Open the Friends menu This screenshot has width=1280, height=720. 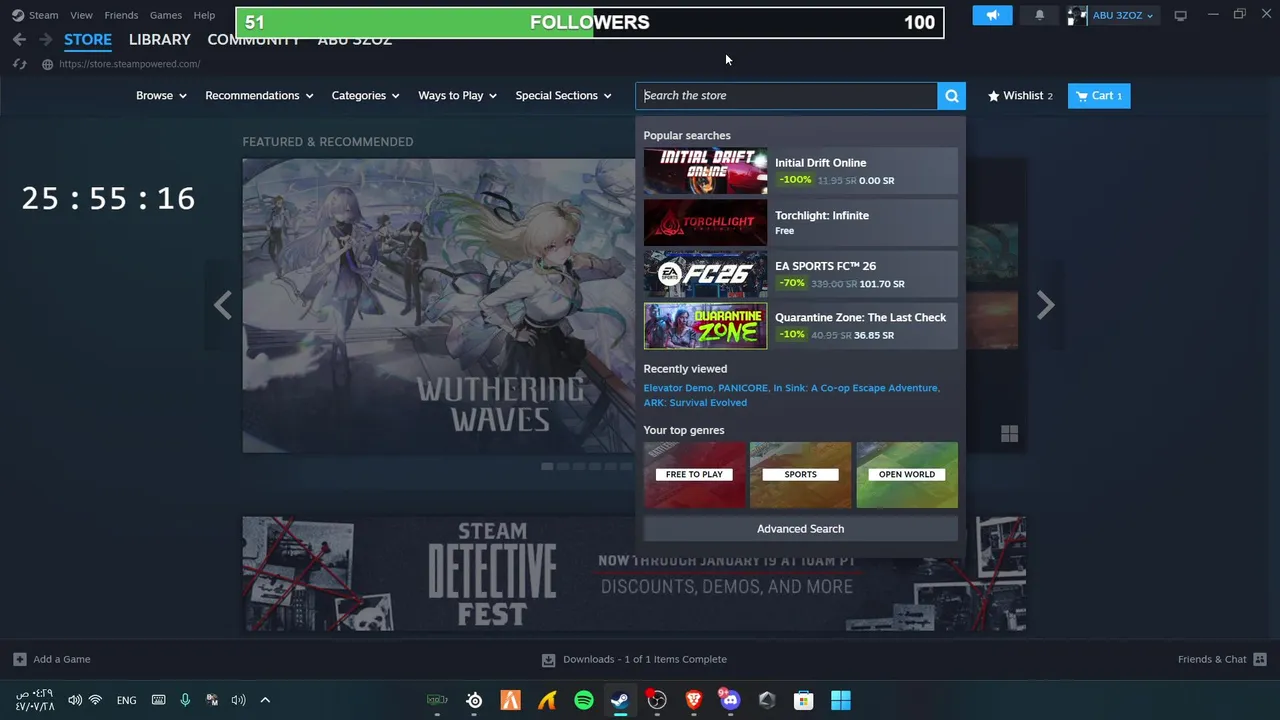121,15
